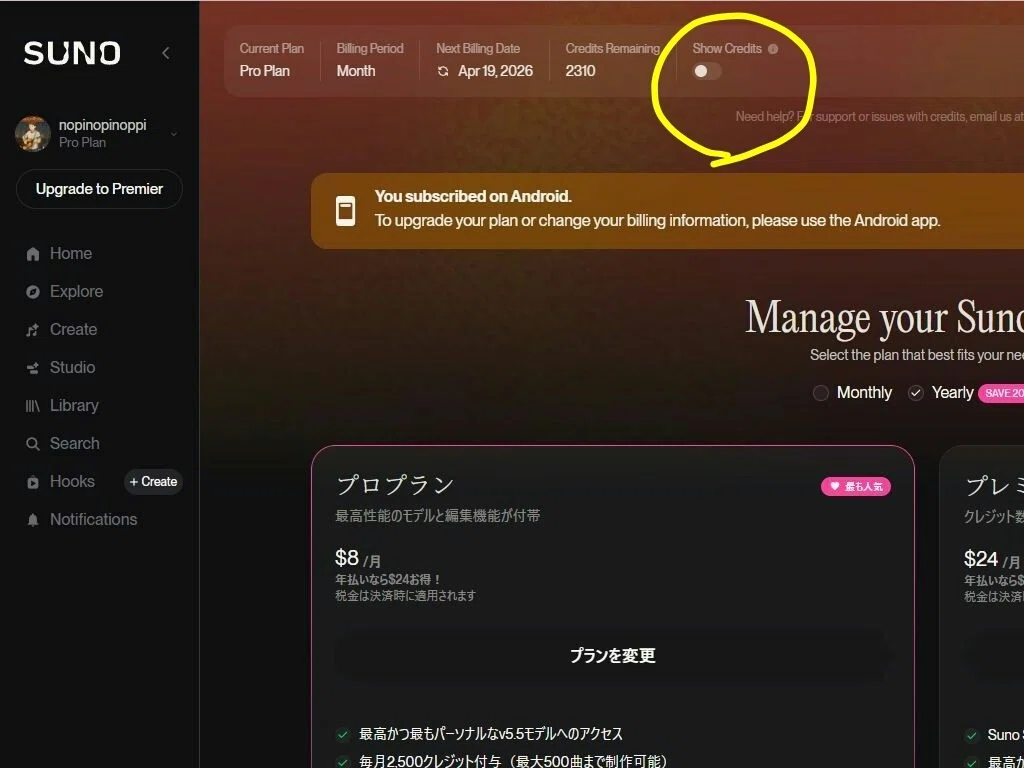The image size is (1024, 768).
Task: Open the Create menu label
Action: click(x=74, y=329)
